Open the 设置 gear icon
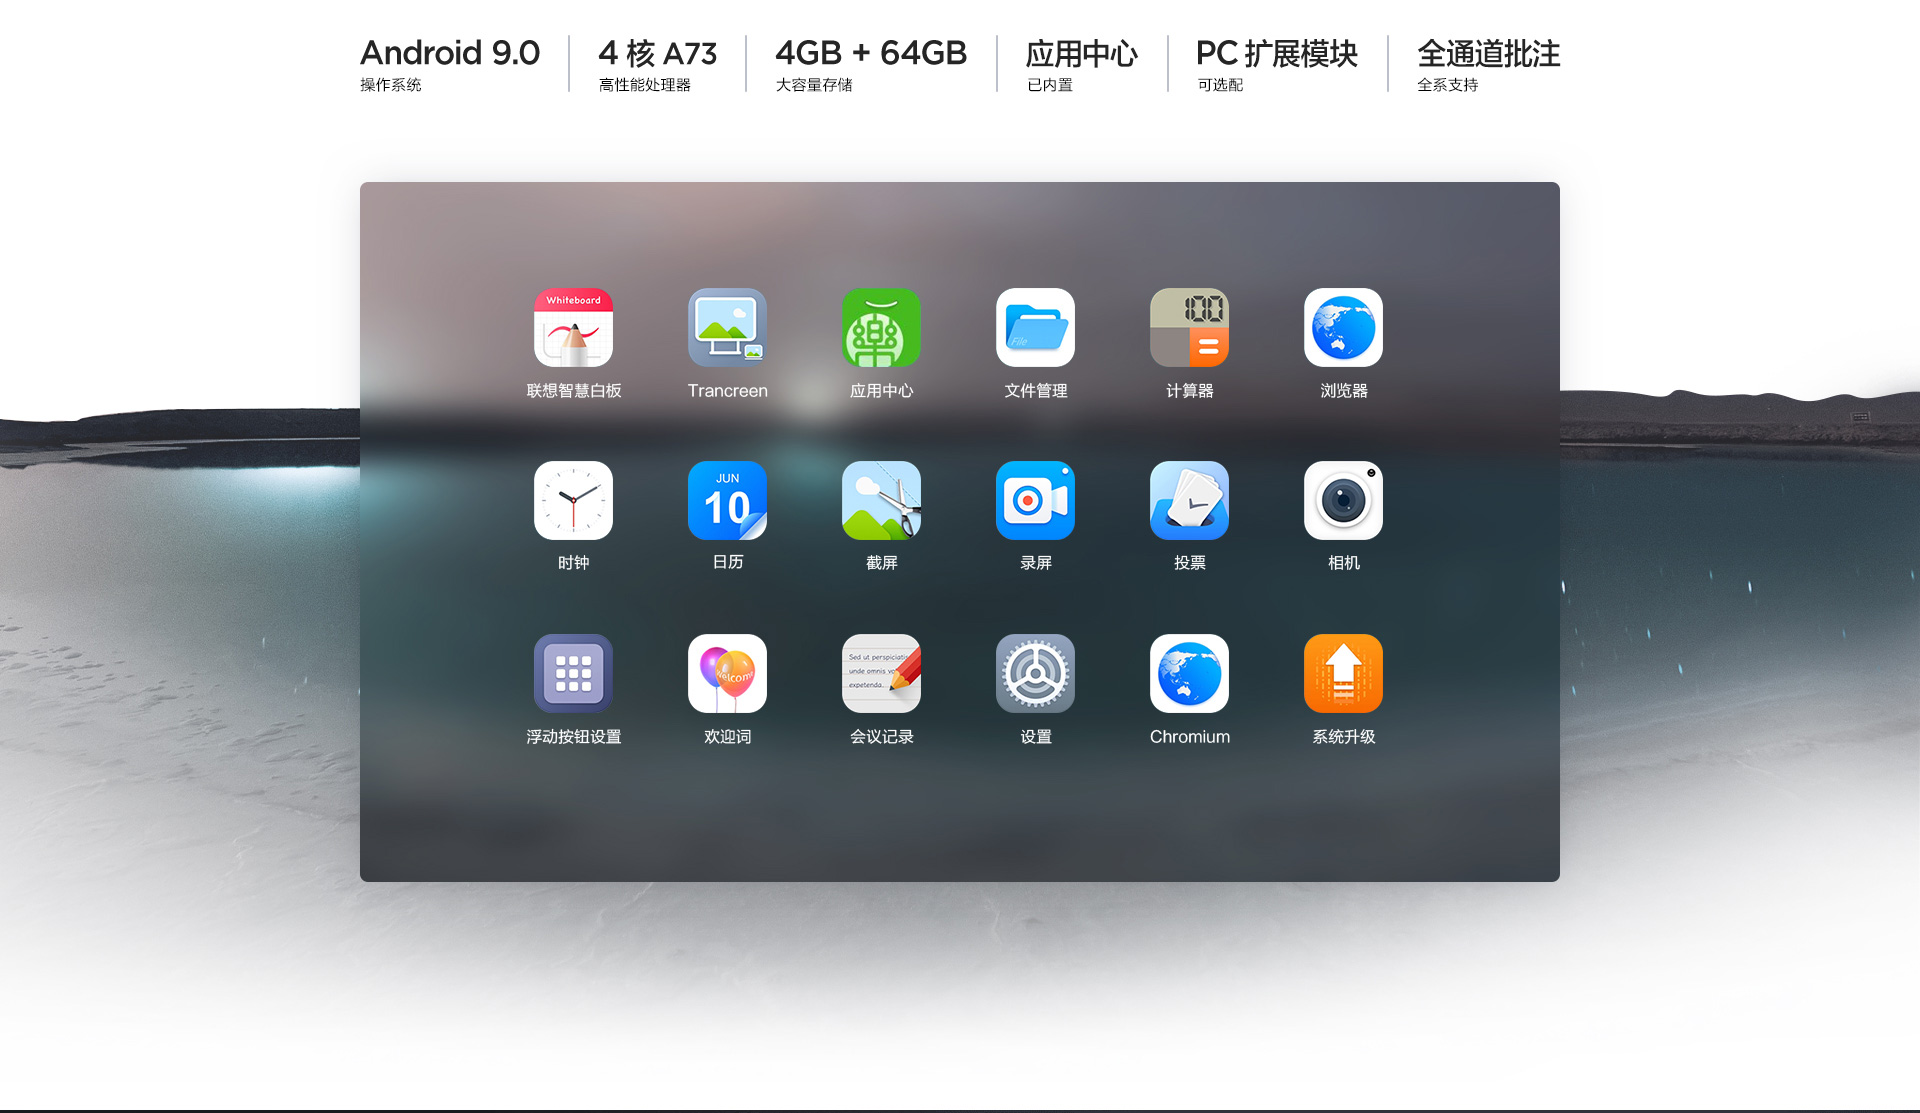1920x1113 pixels. [1035, 673]
